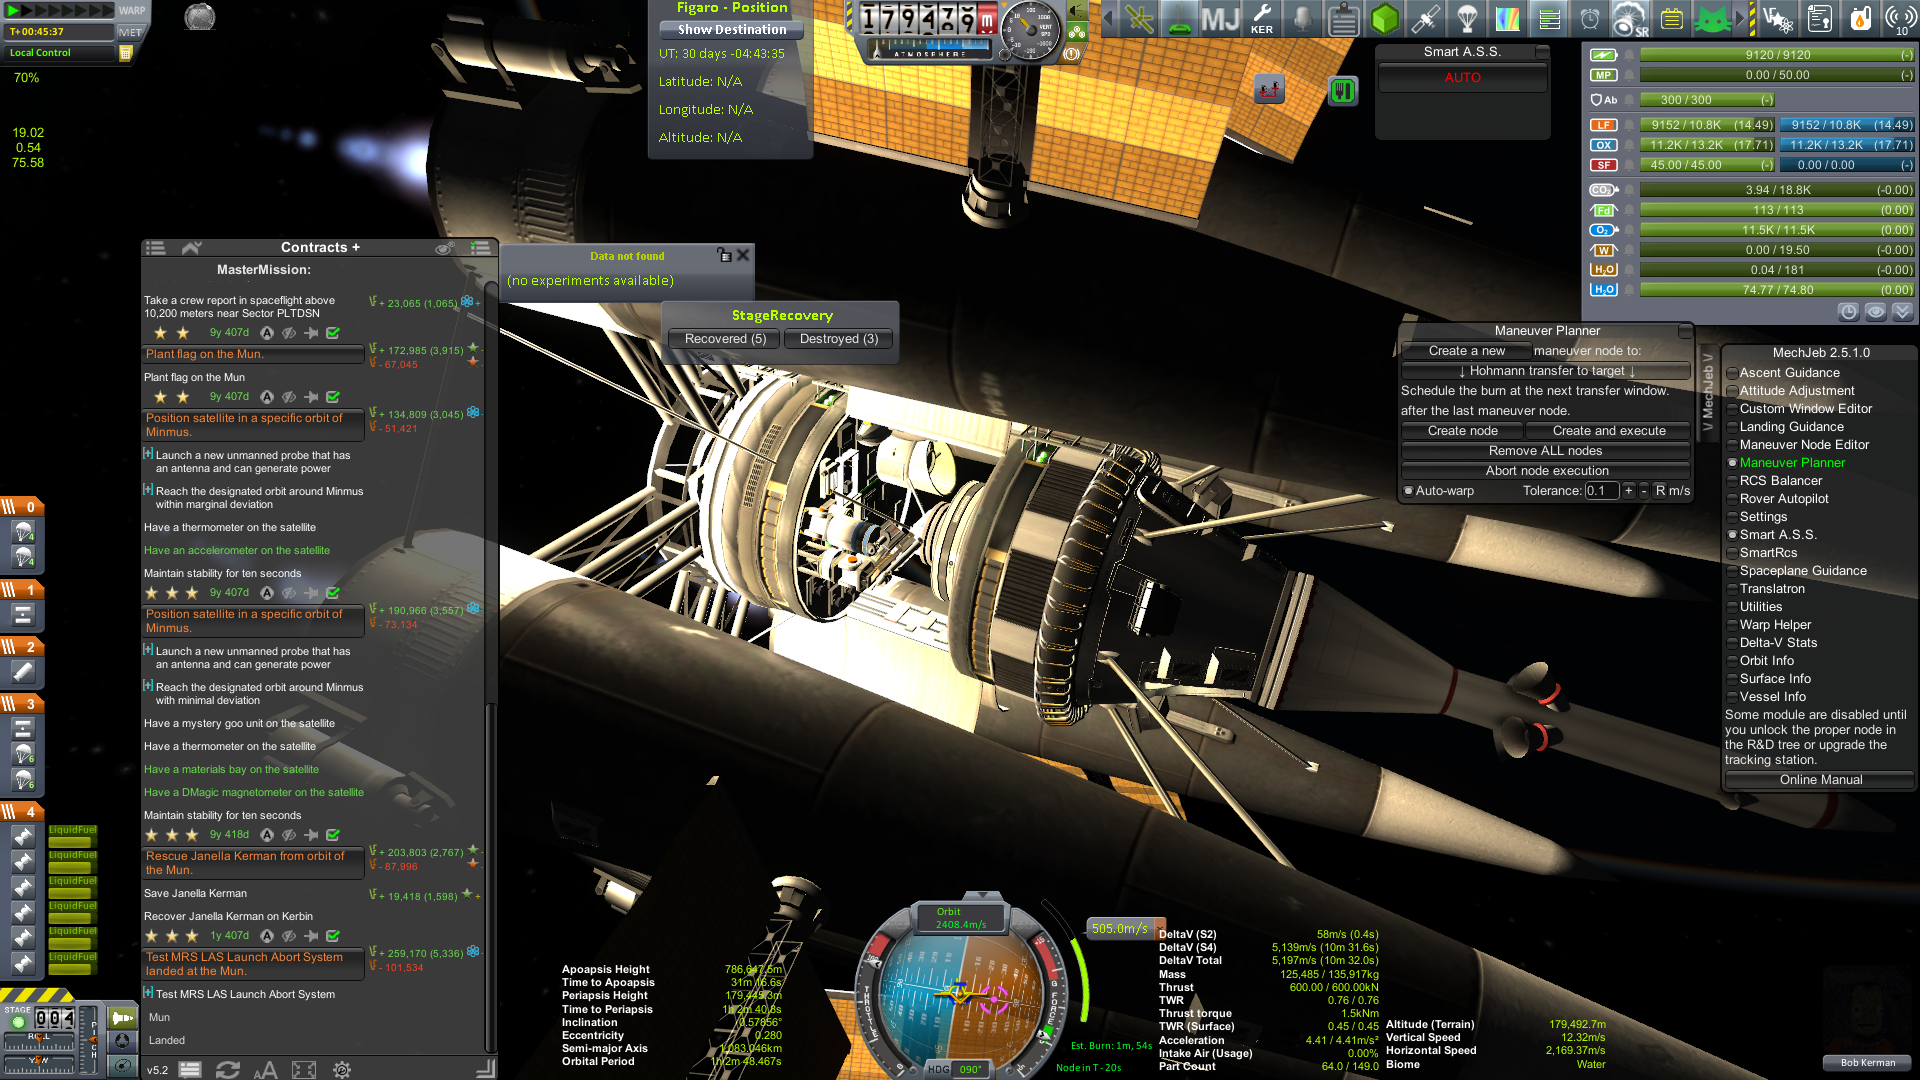The width and height of the screenshot is (1920, 1080).
Task: Click the Create and execute button
Action: pos(1608,431)
